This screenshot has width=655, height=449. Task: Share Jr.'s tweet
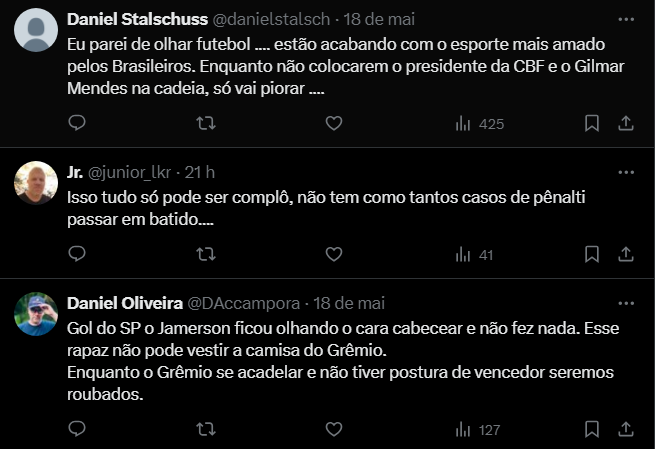626,254
